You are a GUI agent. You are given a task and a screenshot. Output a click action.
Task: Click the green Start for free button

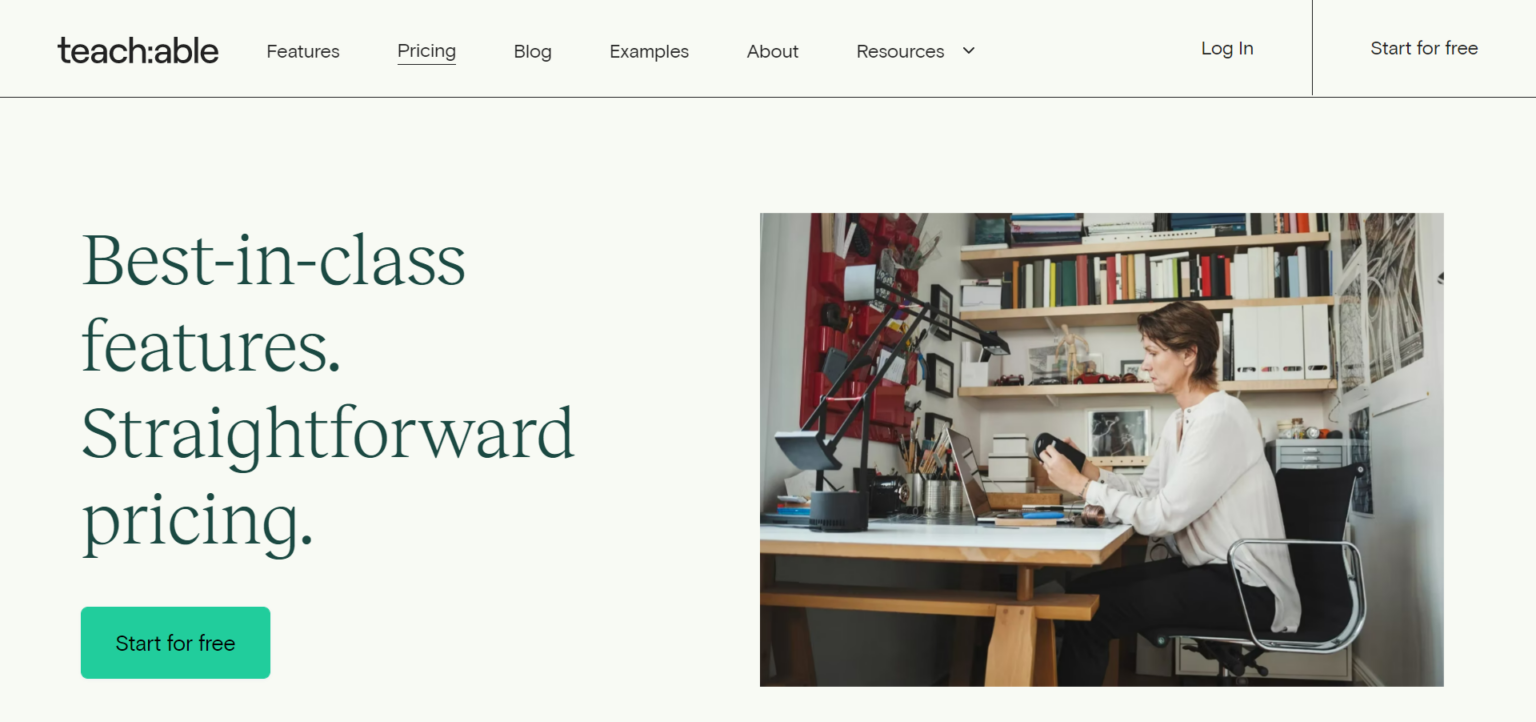tap(175, 643)
